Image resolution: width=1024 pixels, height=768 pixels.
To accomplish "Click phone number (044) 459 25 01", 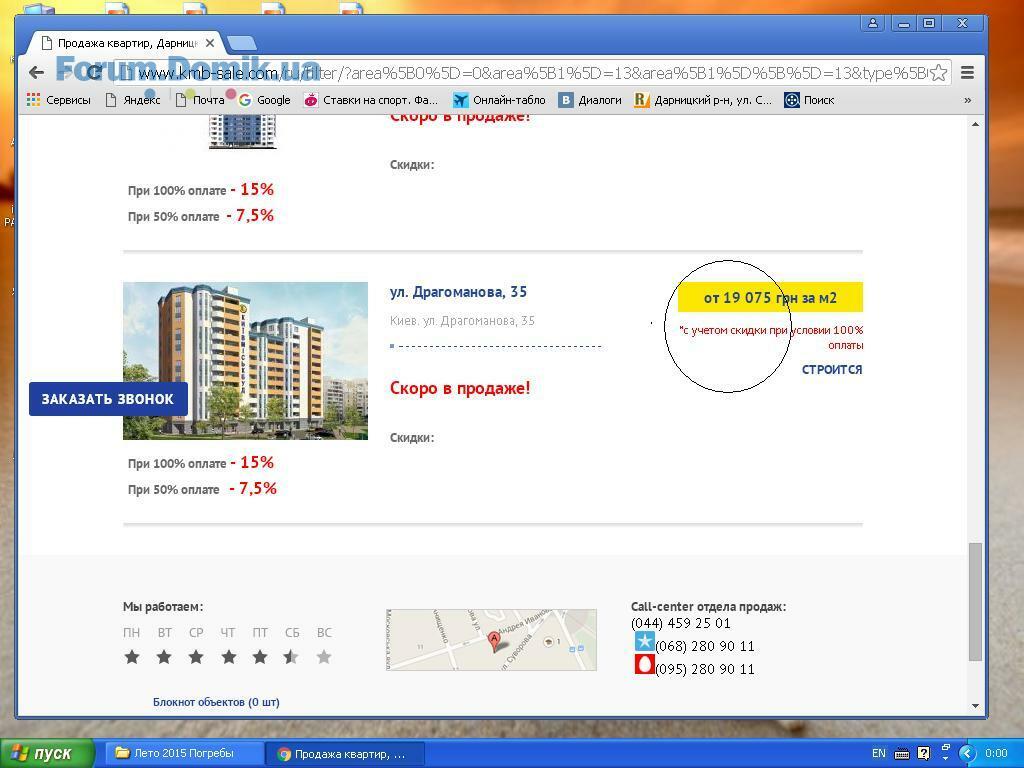I will click(x=680, y=623).
